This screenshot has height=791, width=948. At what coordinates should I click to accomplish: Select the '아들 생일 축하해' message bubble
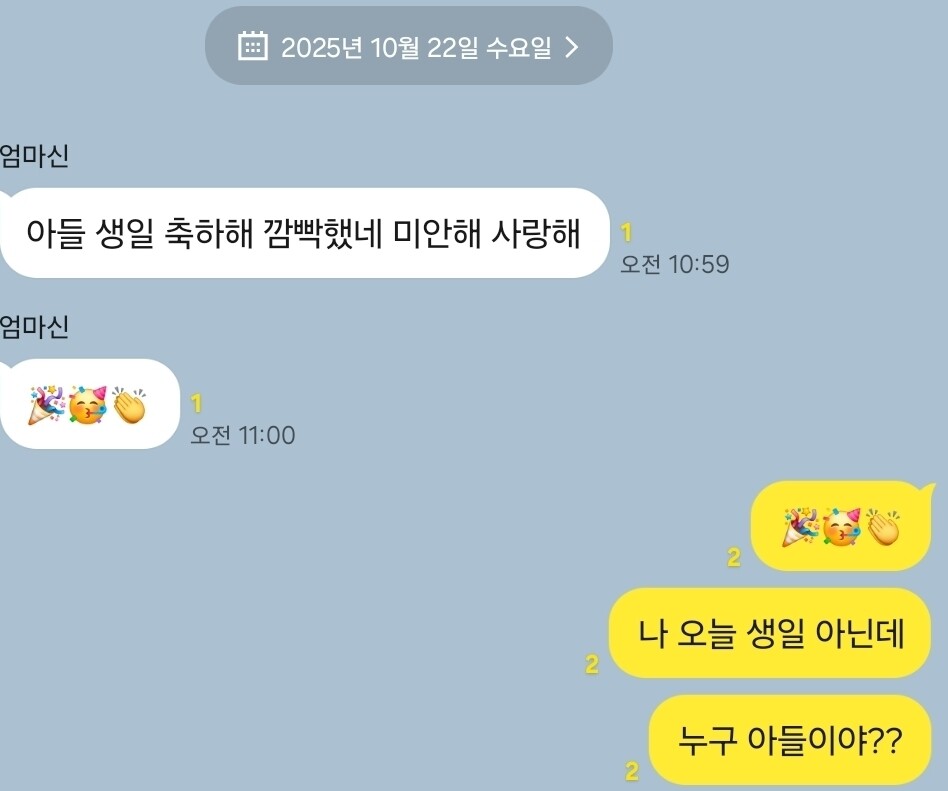point(305,233)
